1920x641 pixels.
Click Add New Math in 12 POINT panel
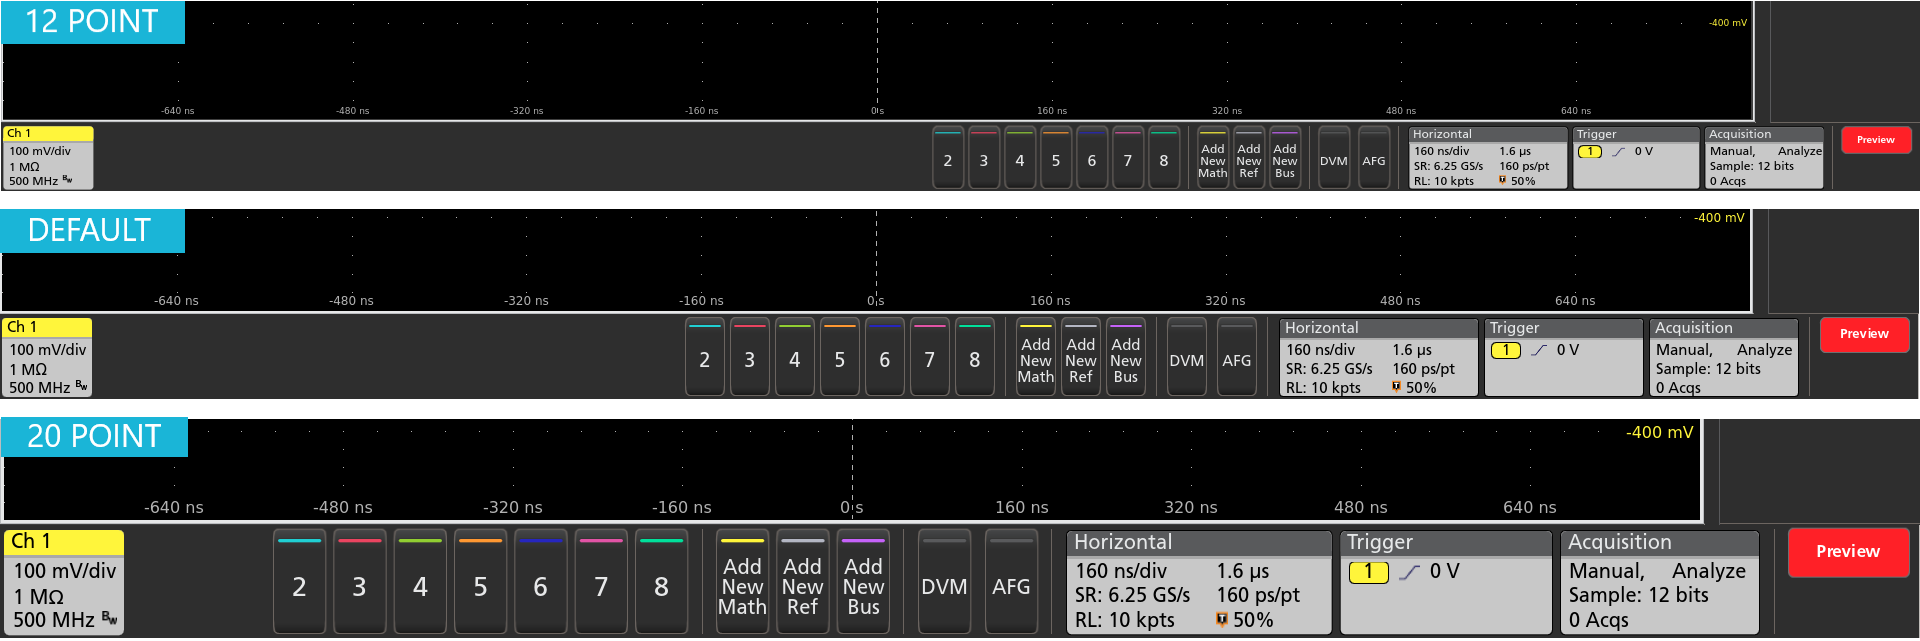coord(1213,158)
